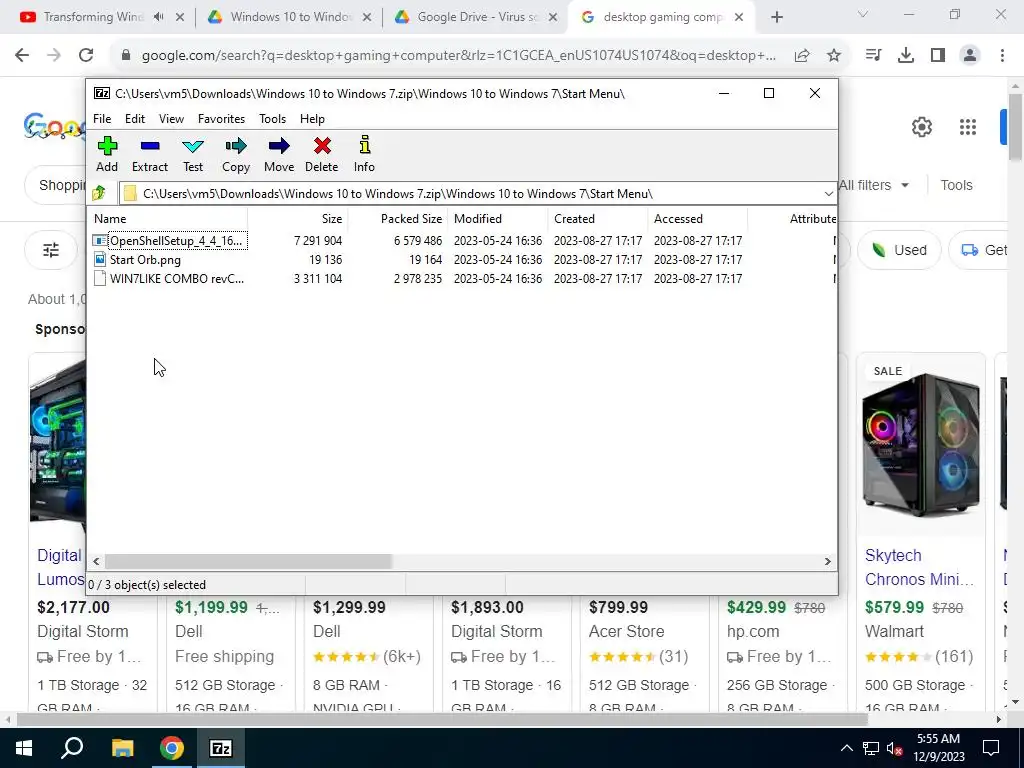This screenshot has width=1024, height=768.
Task: Sort files by Modified column
Action: [x=498, y=219]
